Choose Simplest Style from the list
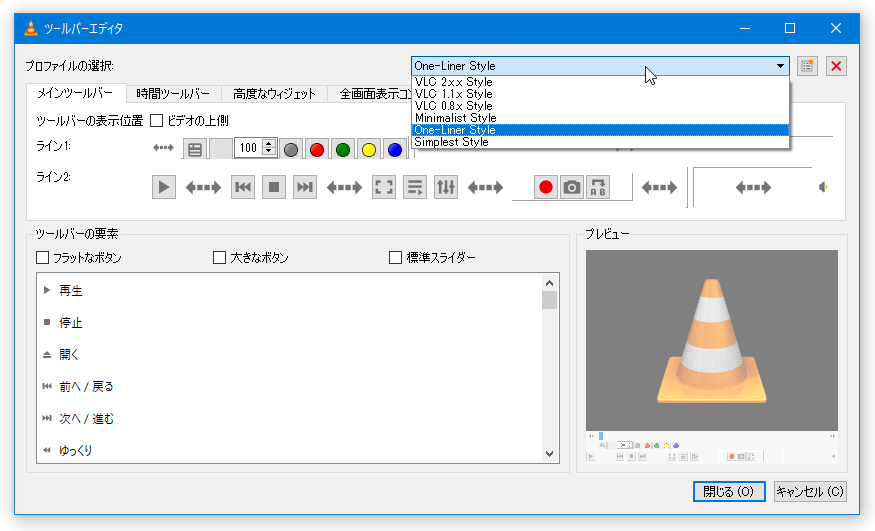The image size is (875, 531). pyautogui.click(x=600, y=142)
